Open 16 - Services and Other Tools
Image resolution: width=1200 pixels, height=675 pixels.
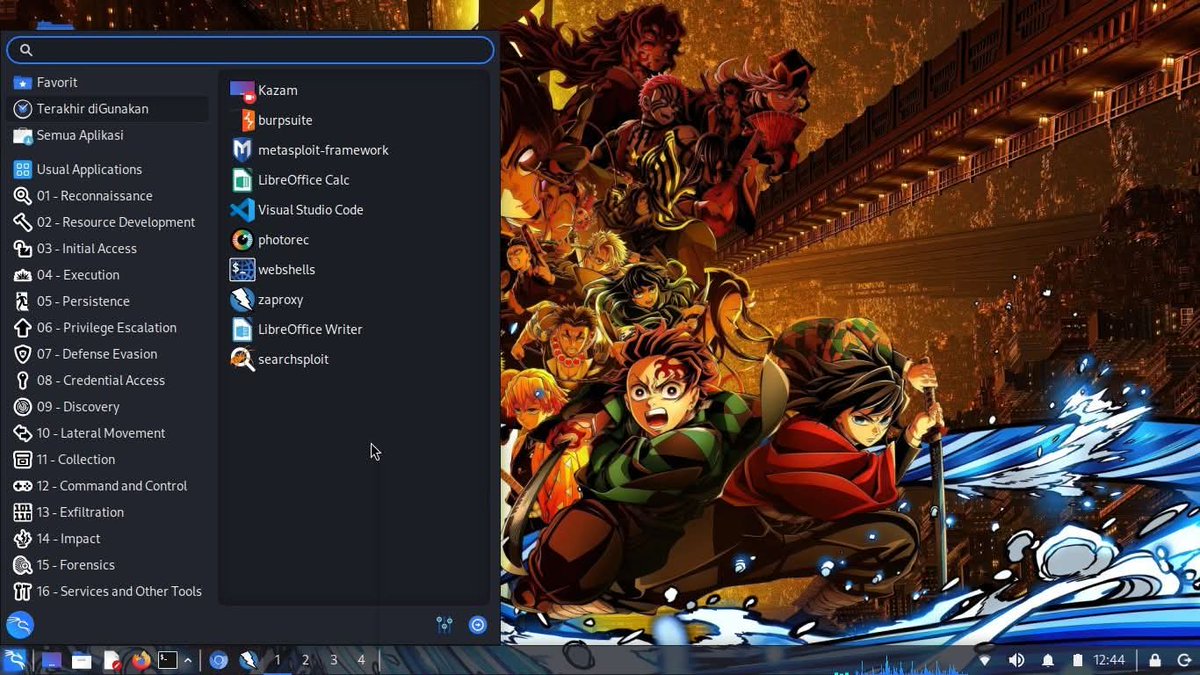(x=109, y=591)
